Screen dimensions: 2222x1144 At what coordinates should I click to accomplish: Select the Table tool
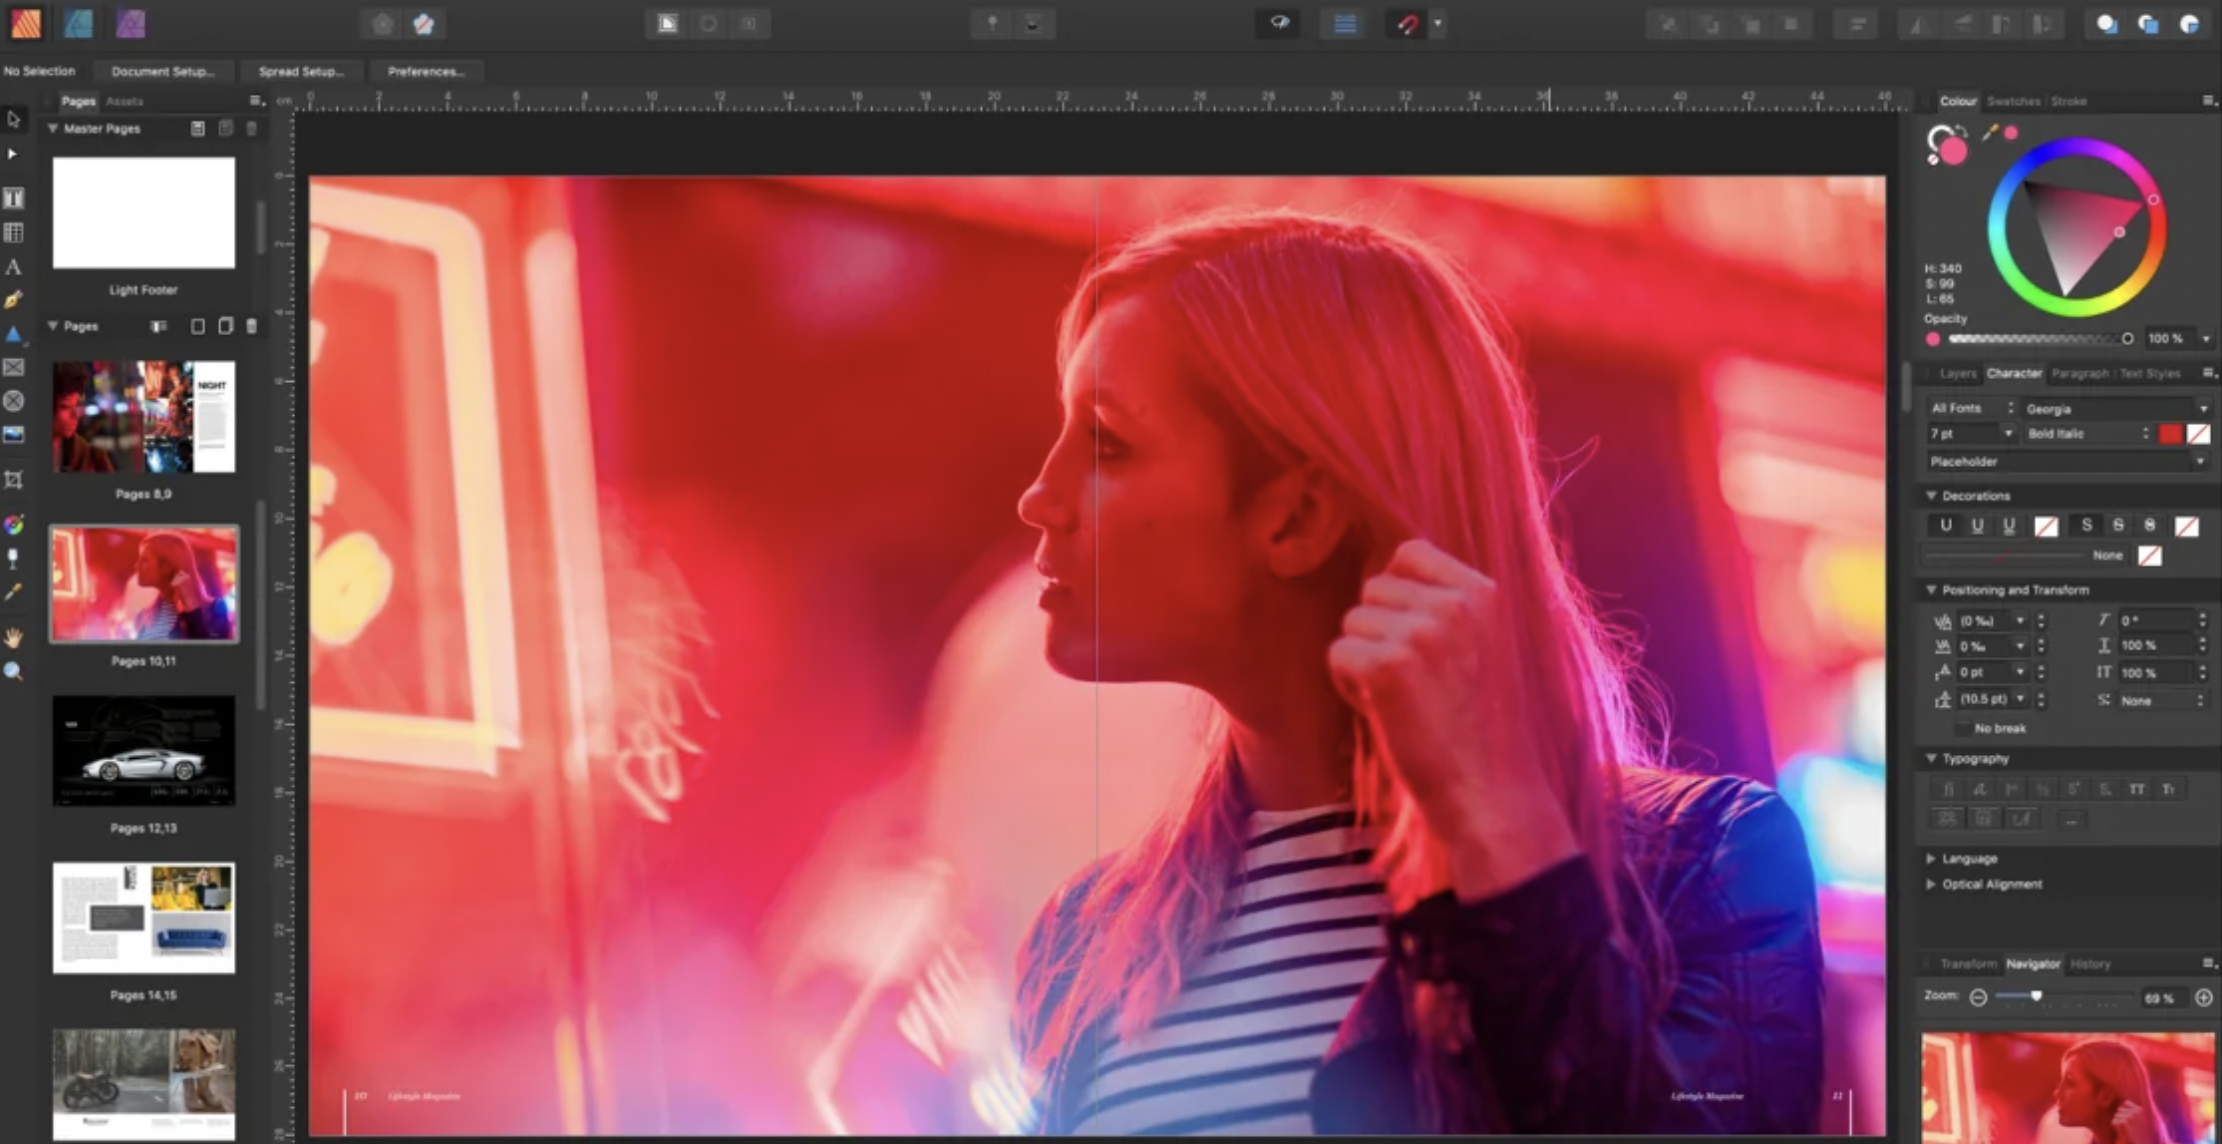click(x=14, y=232)
